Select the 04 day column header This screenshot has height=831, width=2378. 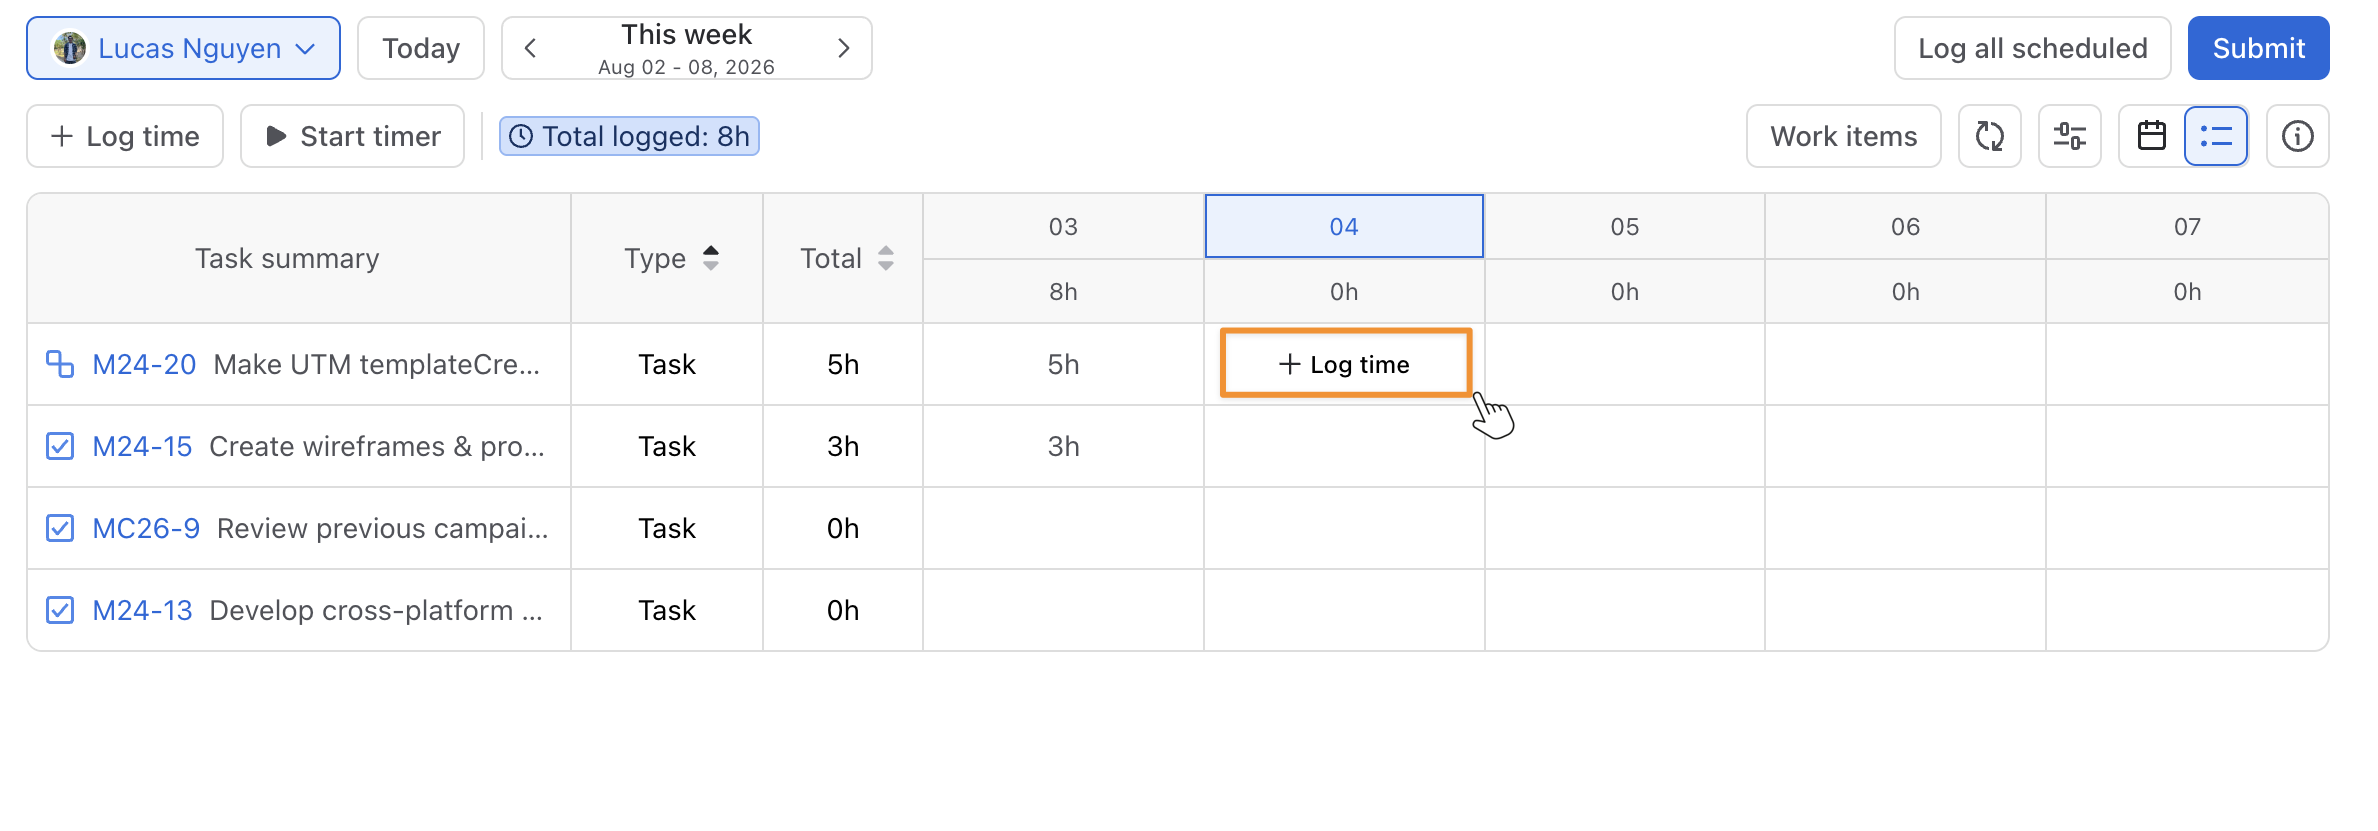coord(1344,226)
